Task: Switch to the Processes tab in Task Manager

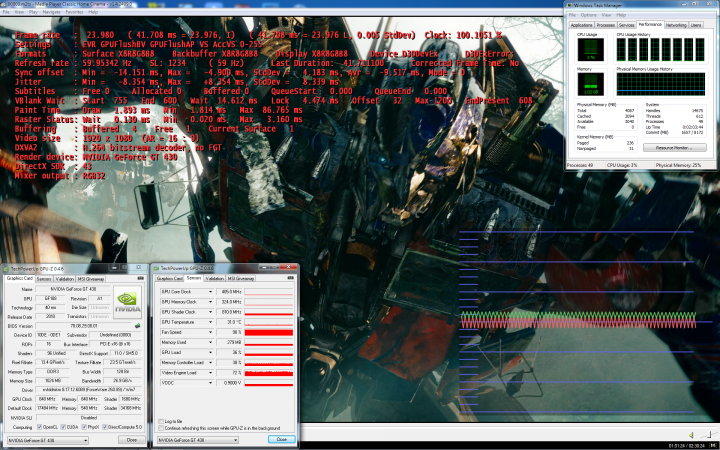Action: [x=606, y=25]
